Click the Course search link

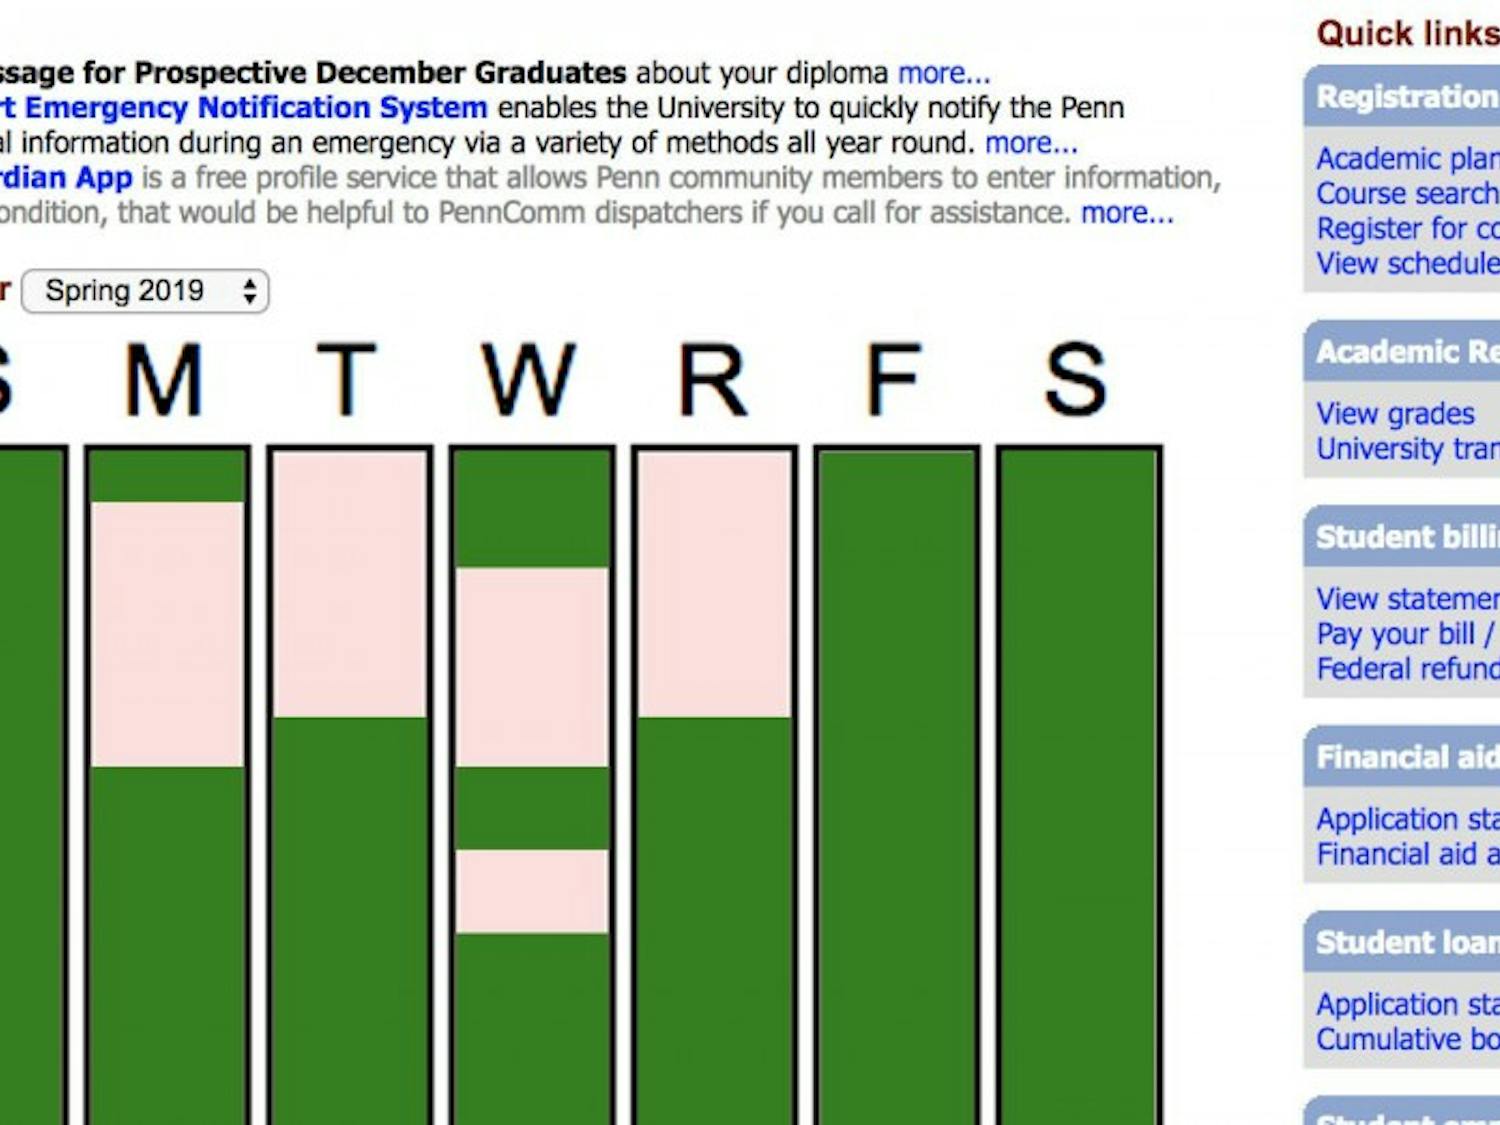coord(1405,194)
